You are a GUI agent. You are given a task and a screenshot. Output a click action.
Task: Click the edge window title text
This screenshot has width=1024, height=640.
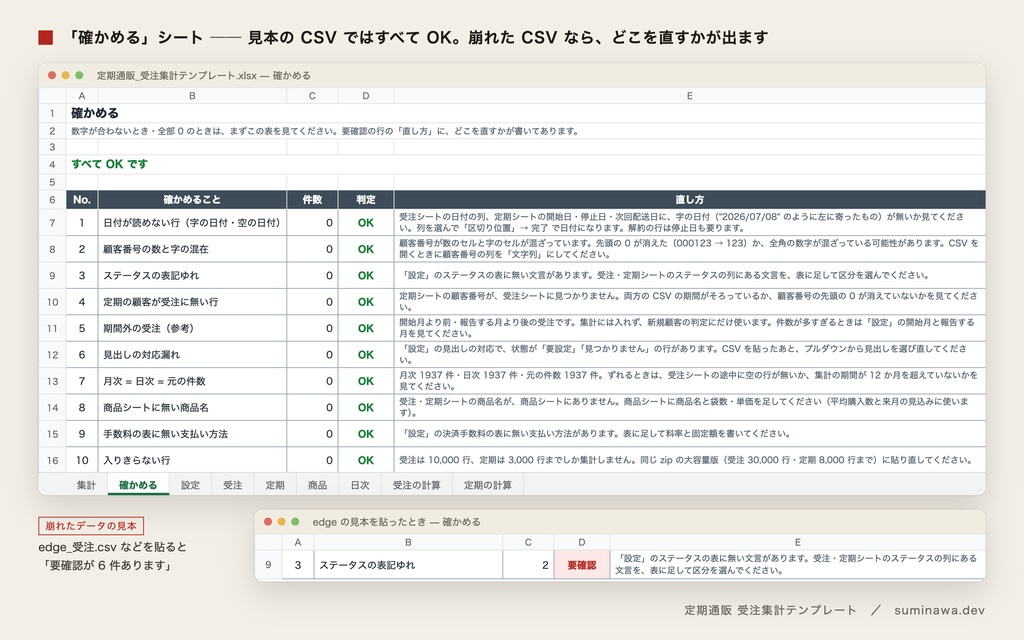[396, 522]
